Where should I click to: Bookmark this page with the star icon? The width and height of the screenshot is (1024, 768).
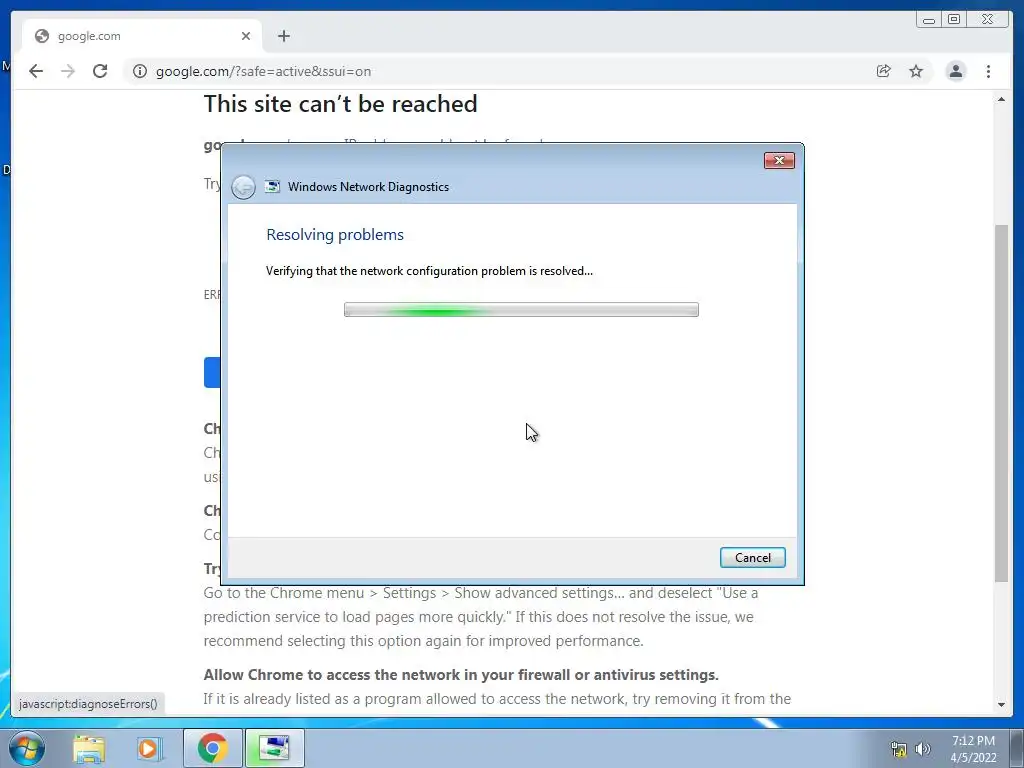[x=916, y=71]
